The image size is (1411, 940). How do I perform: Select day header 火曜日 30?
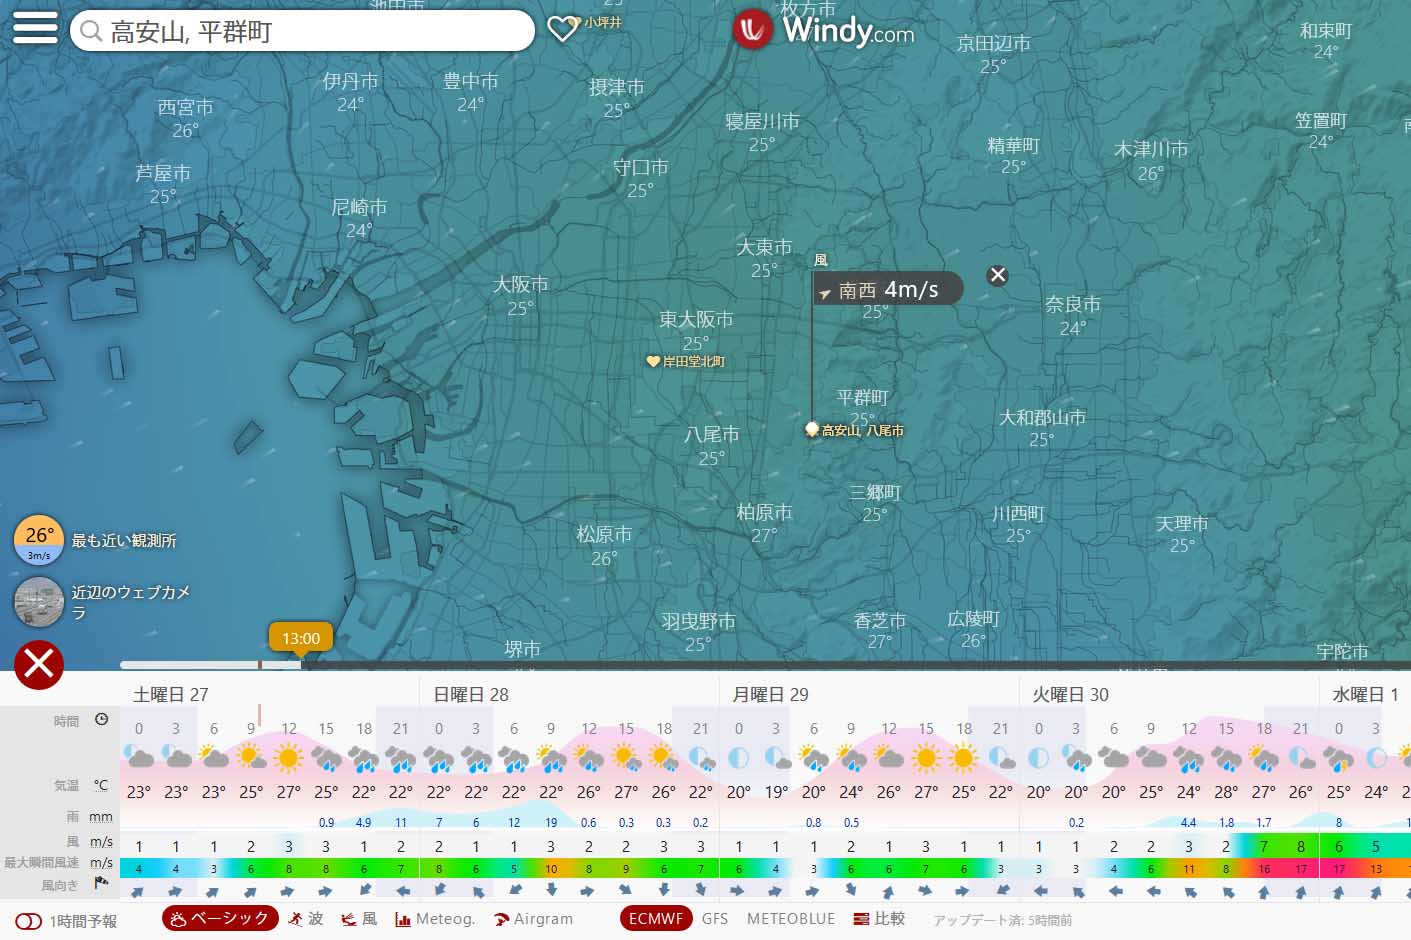point(1071,694)
